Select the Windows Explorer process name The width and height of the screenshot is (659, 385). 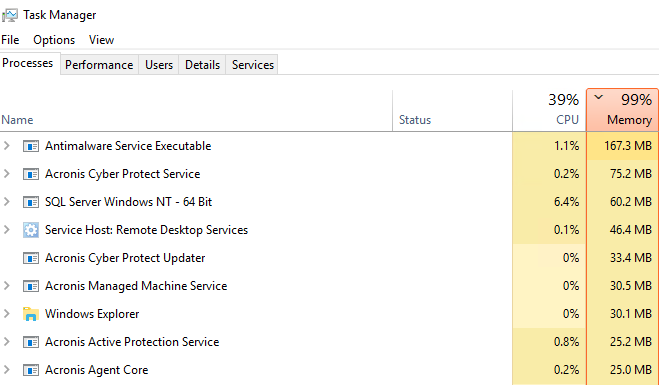tap(92, 314)
